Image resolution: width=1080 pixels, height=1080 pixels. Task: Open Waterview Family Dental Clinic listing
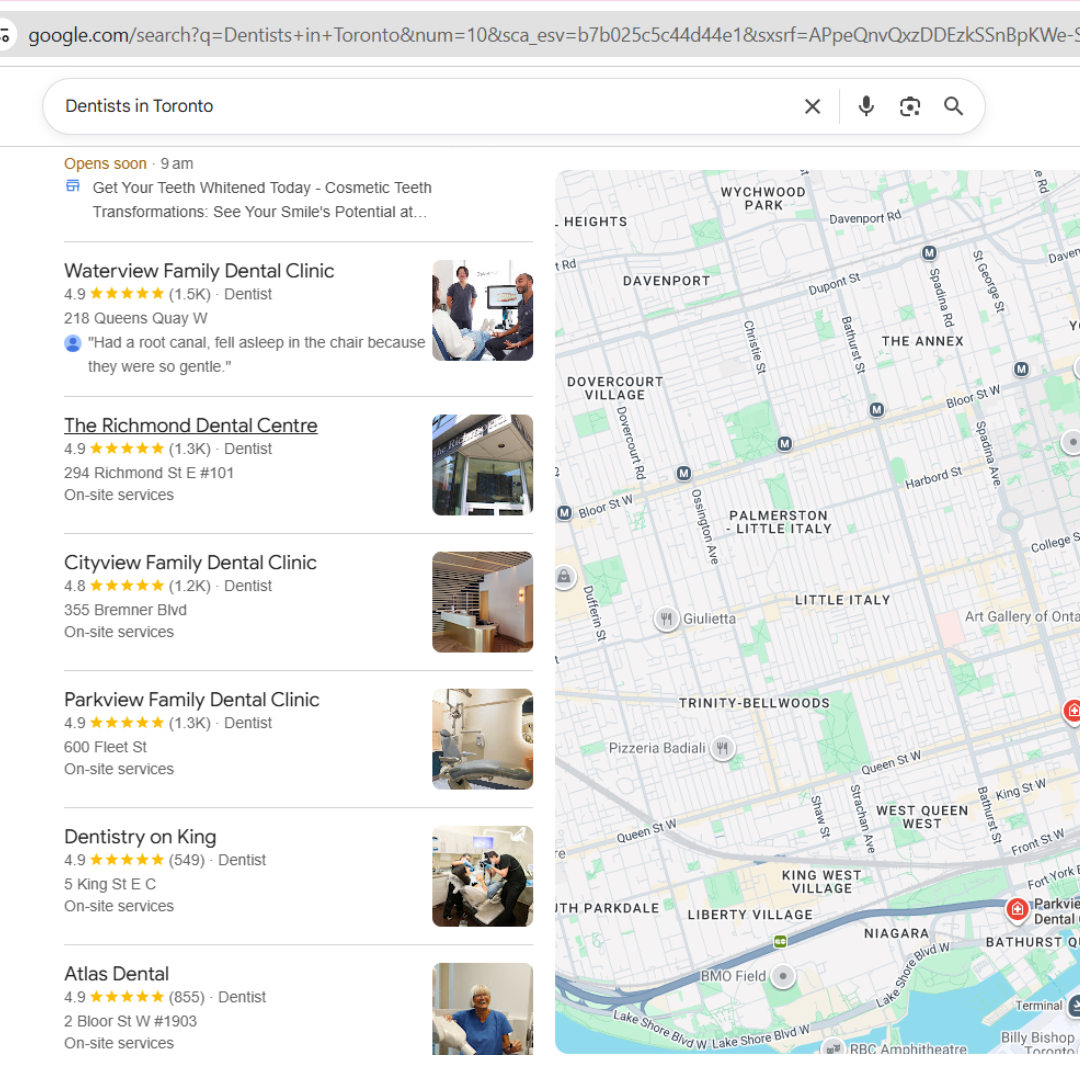click(x=199, y=271)
